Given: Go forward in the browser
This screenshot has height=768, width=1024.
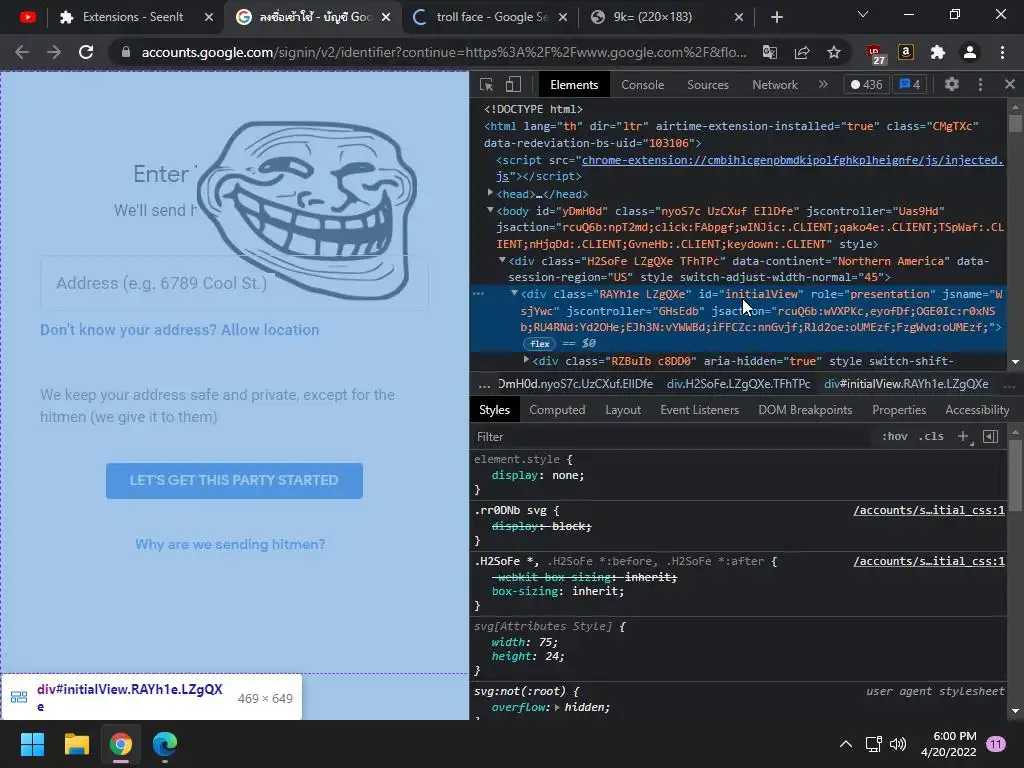Looking at the screenshot, I should coord(54,52).
